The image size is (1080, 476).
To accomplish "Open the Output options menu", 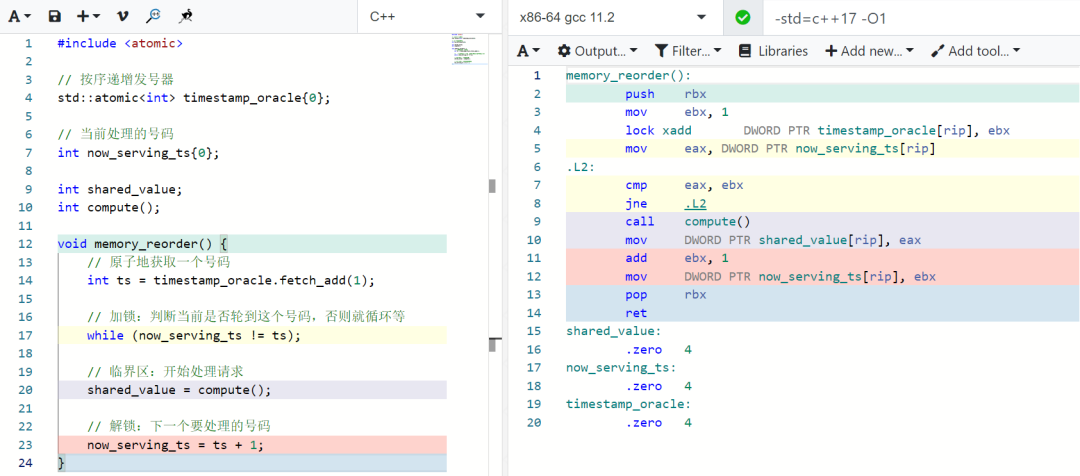I will tap(597, 51).
